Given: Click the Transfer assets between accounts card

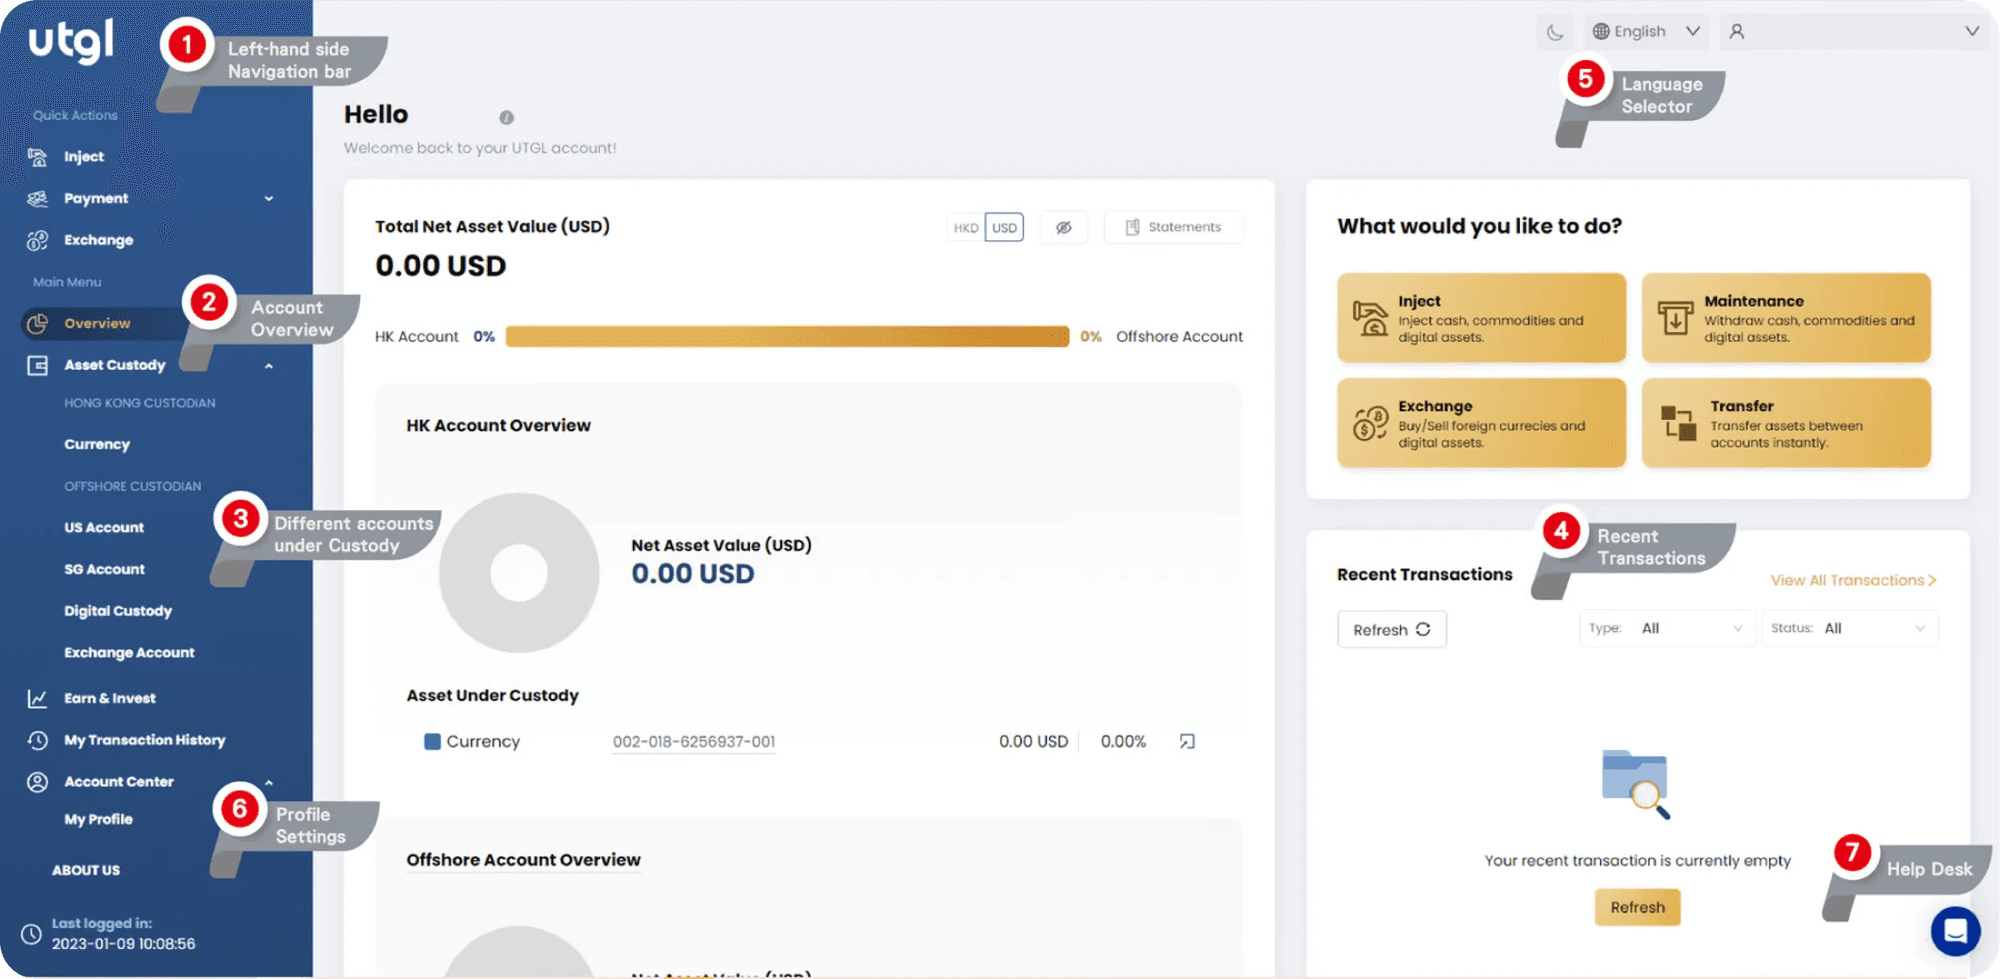Looking at the screenshot, I should coord(1785,422).
